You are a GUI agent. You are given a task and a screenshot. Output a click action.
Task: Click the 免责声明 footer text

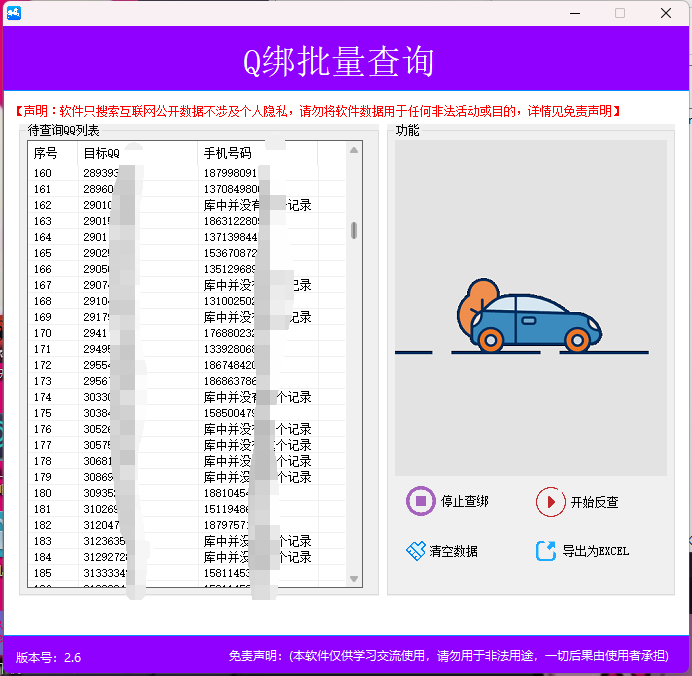(449, 656)
